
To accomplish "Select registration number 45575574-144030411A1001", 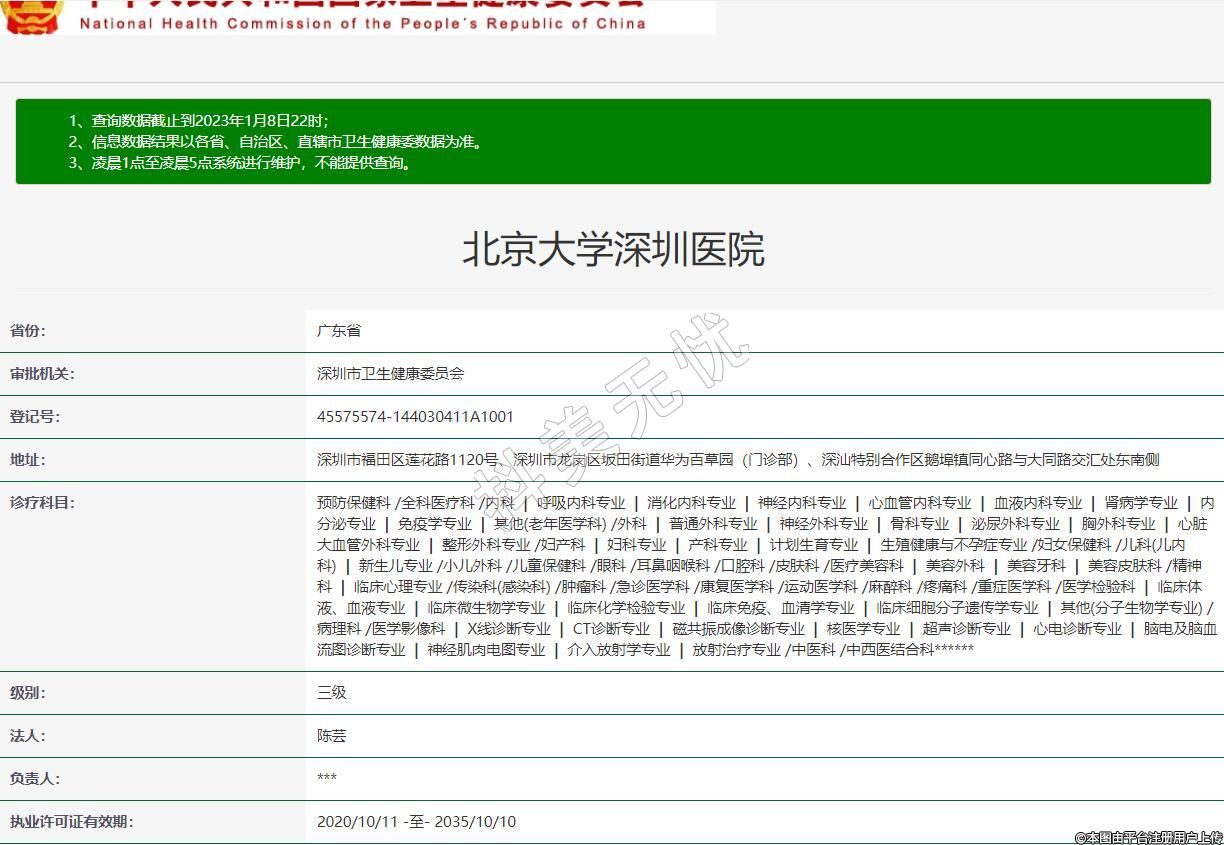I will [x=415, y=417].
